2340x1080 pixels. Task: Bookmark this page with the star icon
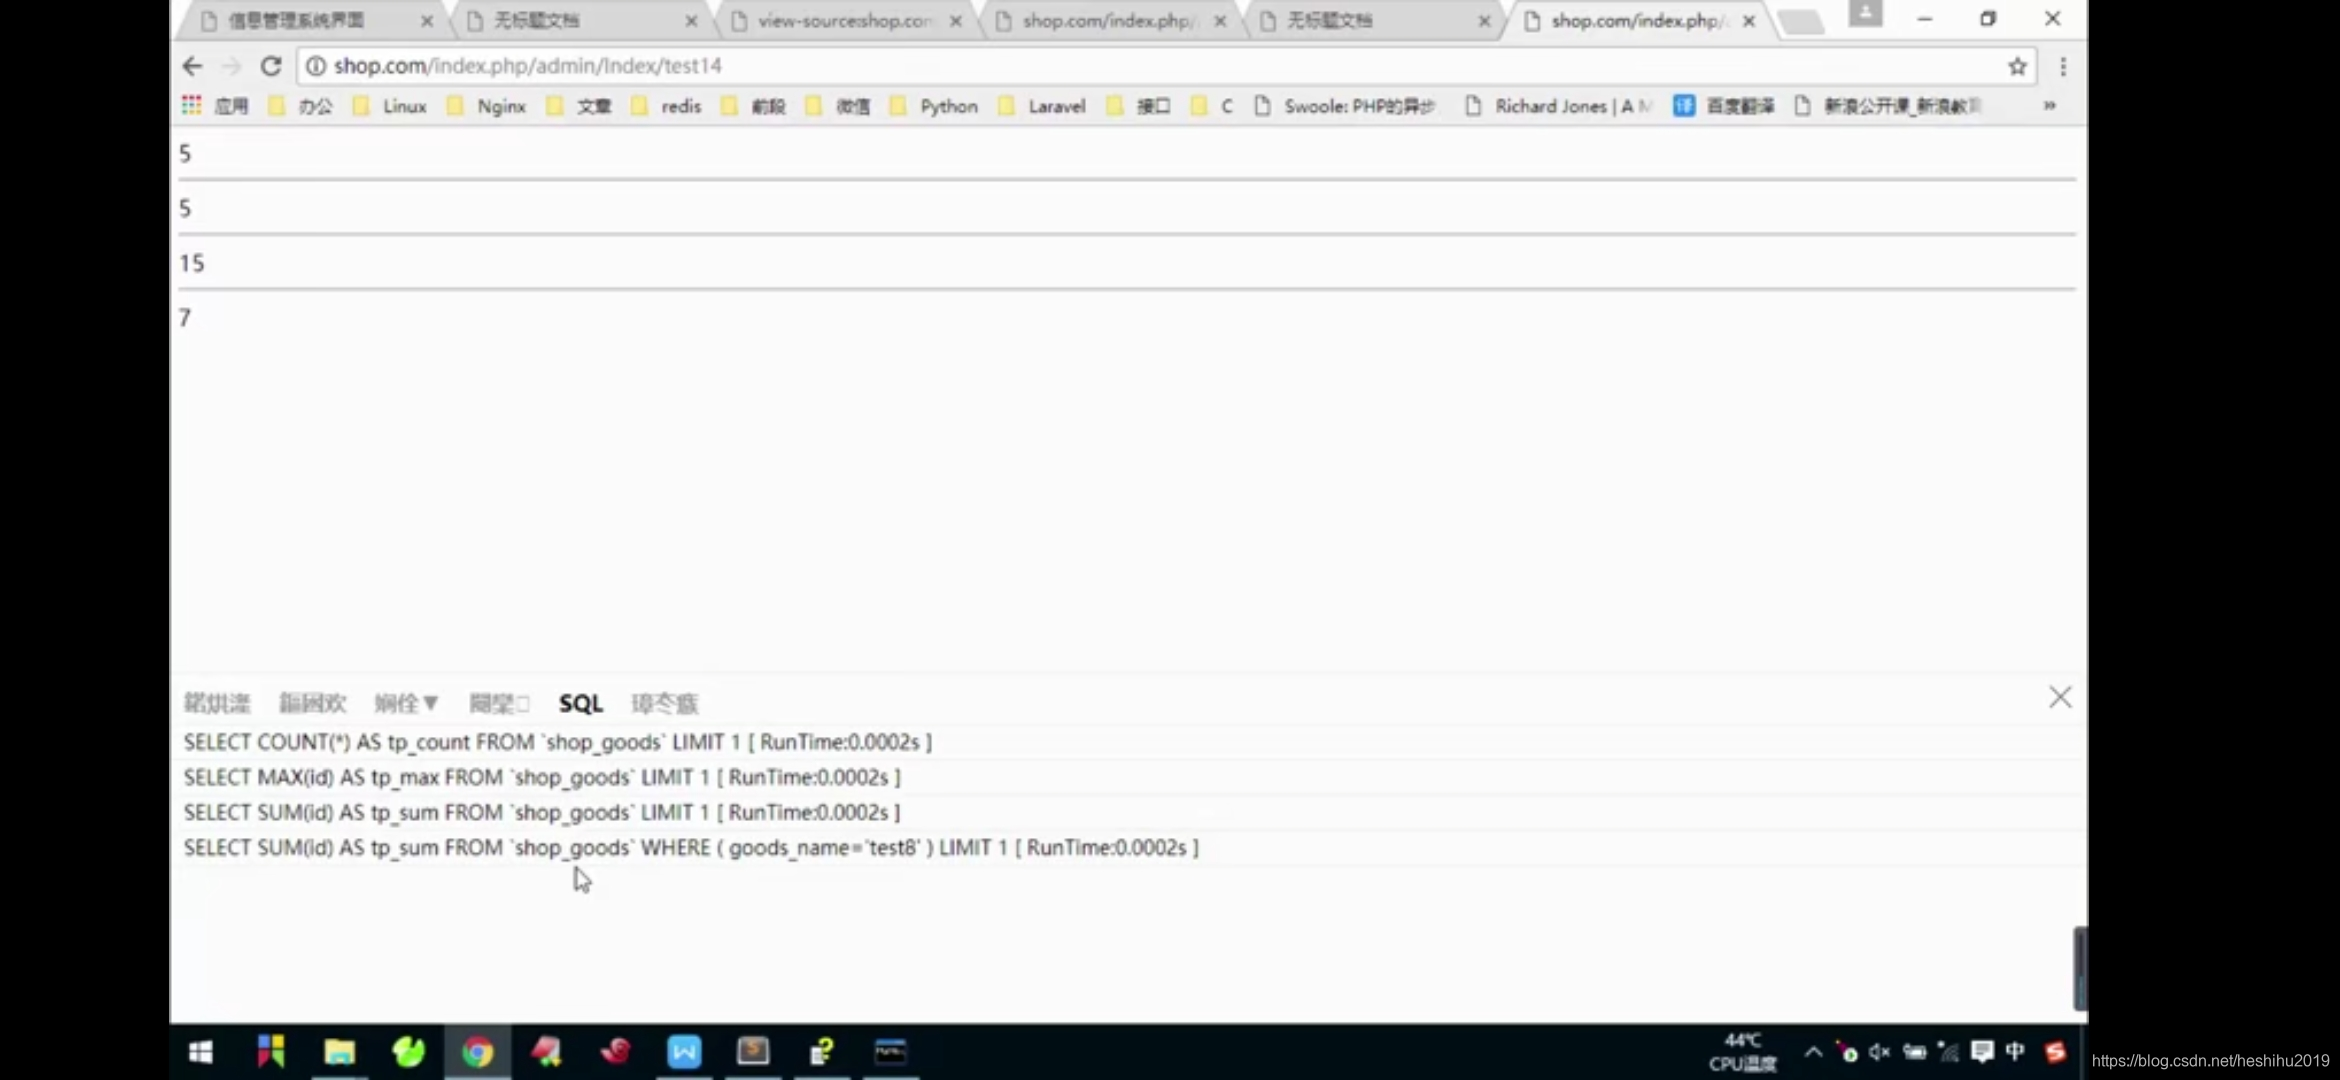[x=2017, y=66]
